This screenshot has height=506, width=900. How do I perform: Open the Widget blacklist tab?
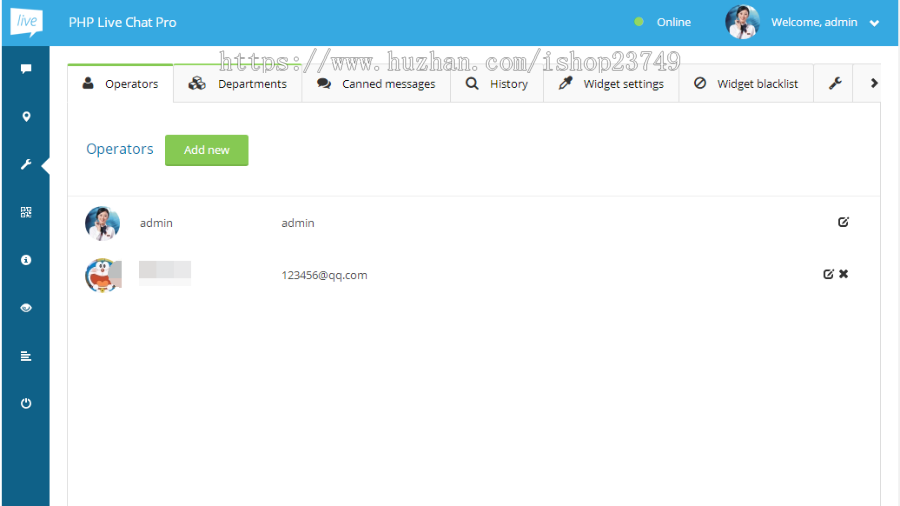pos(746,84)
